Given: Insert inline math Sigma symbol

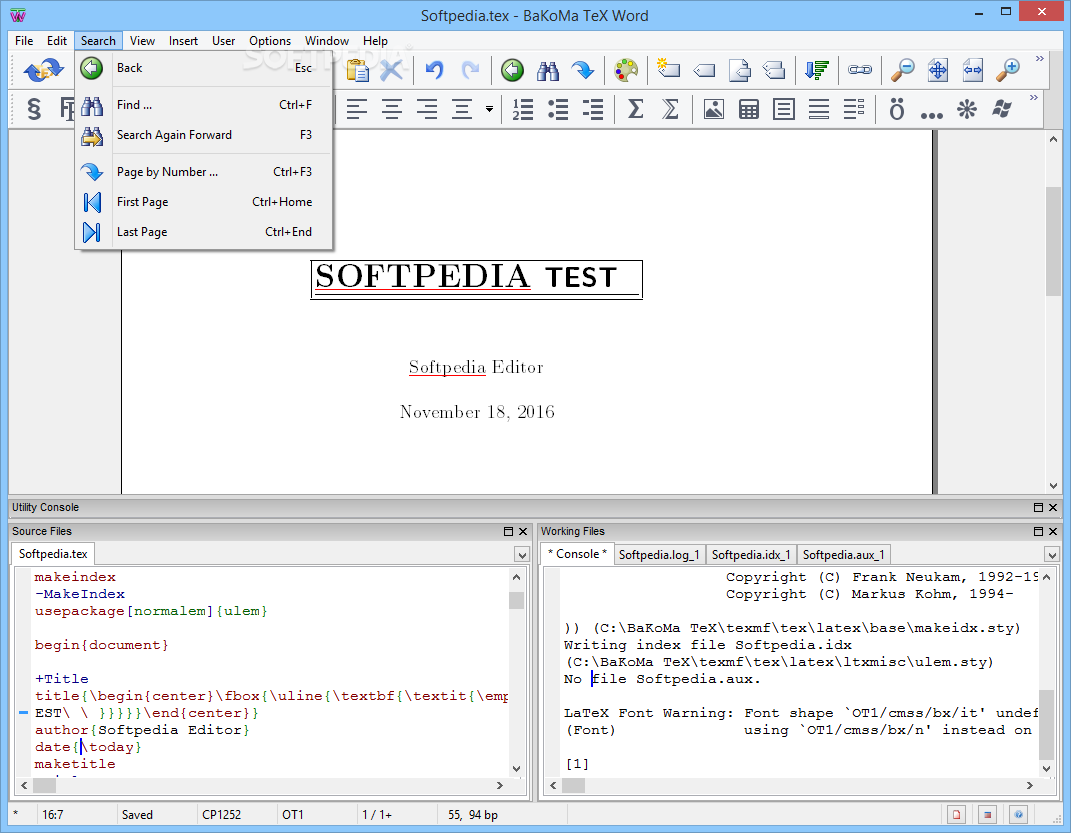Looking at the screenshot, I should coord(635,109).
